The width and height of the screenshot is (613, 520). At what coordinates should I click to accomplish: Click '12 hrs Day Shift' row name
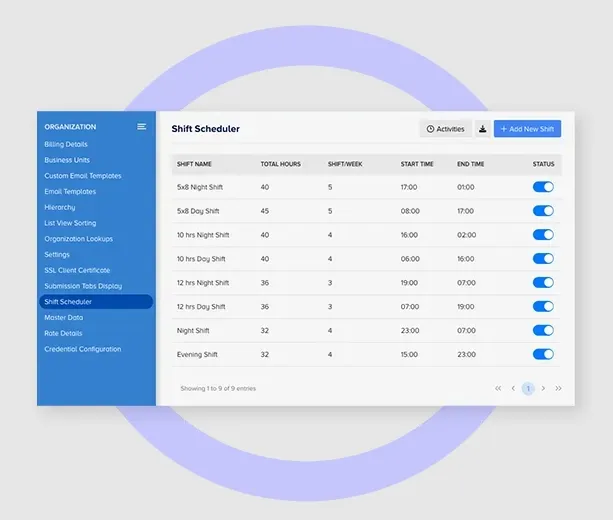coord(201,307)
